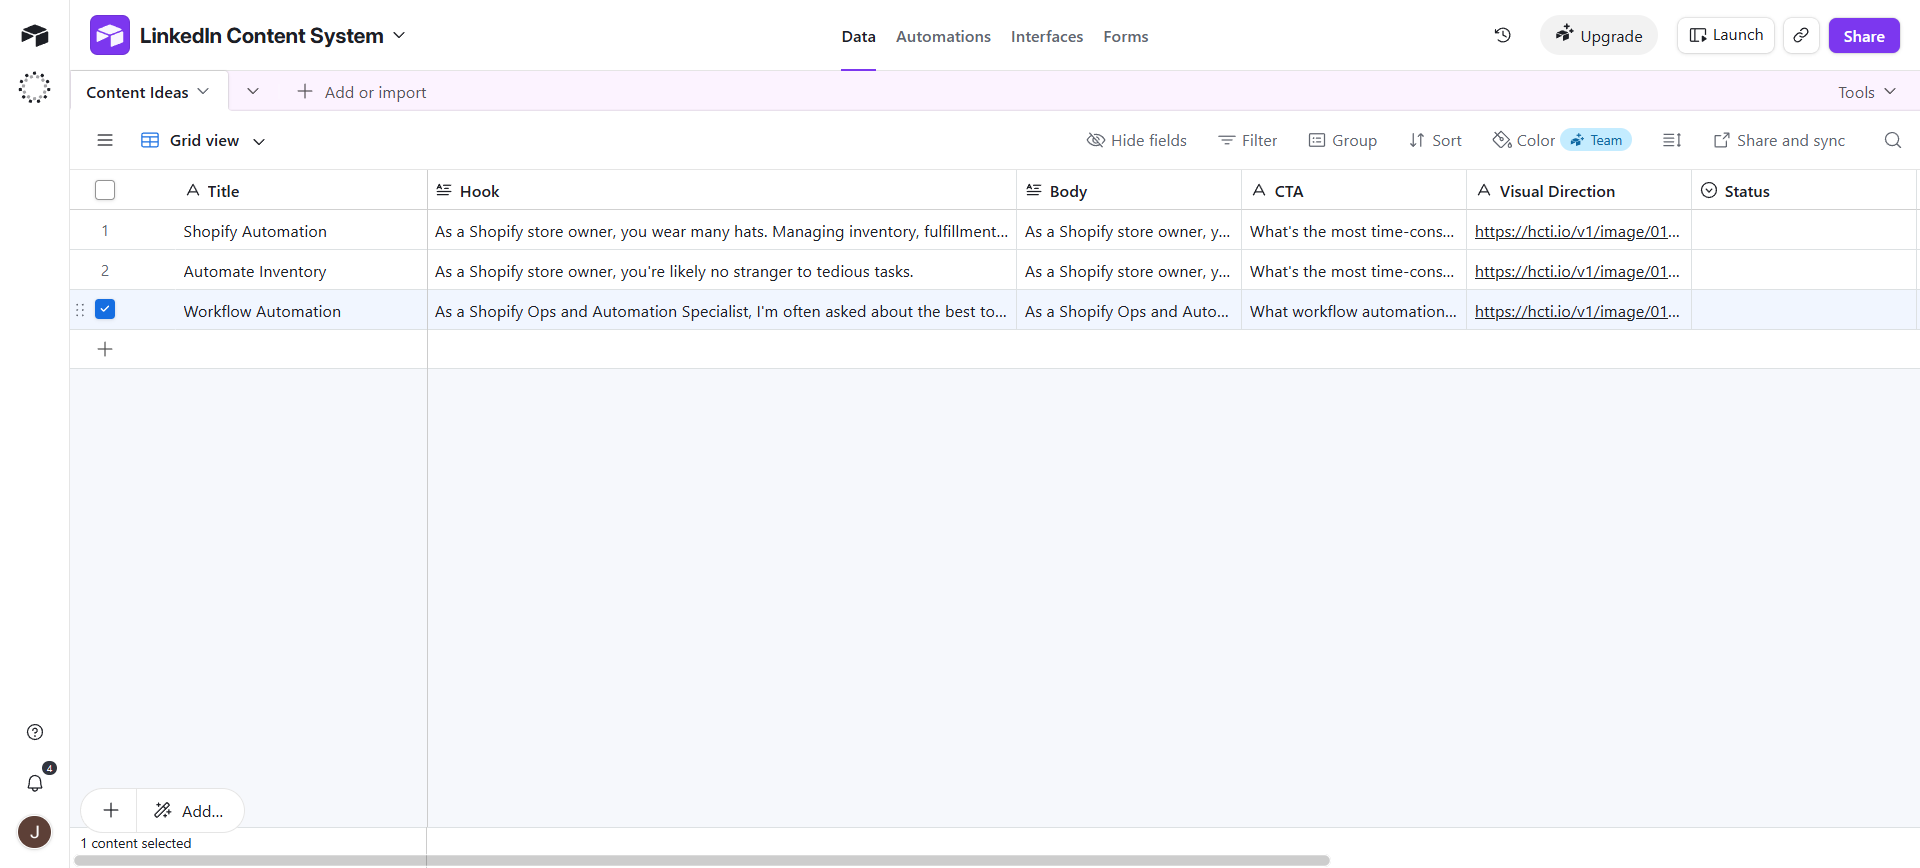1920x868 pixels.
Task: Open Airtable home logo
Action: click(x=35, y=36)
